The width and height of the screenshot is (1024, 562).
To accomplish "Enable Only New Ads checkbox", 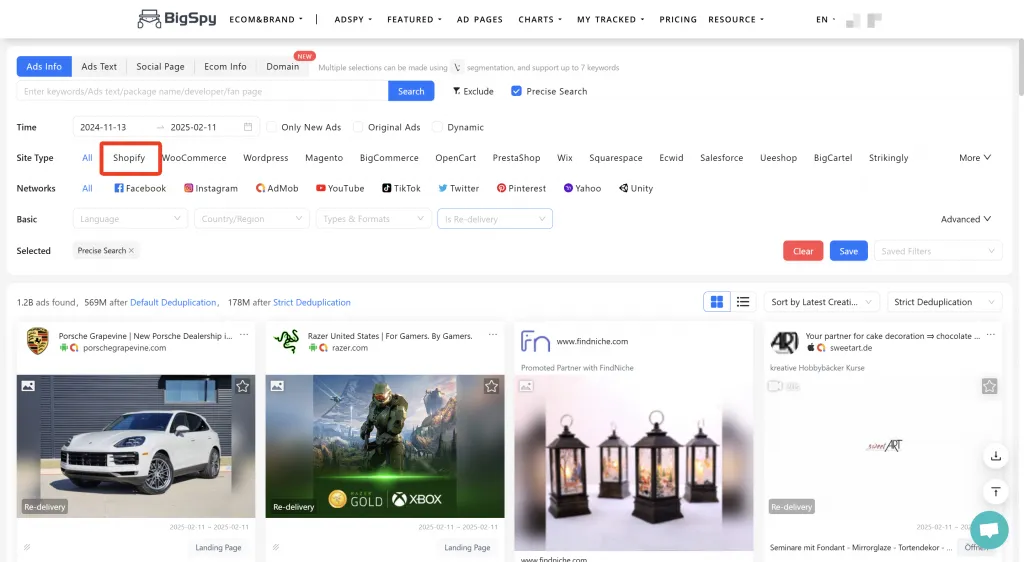I will (272, 127).
